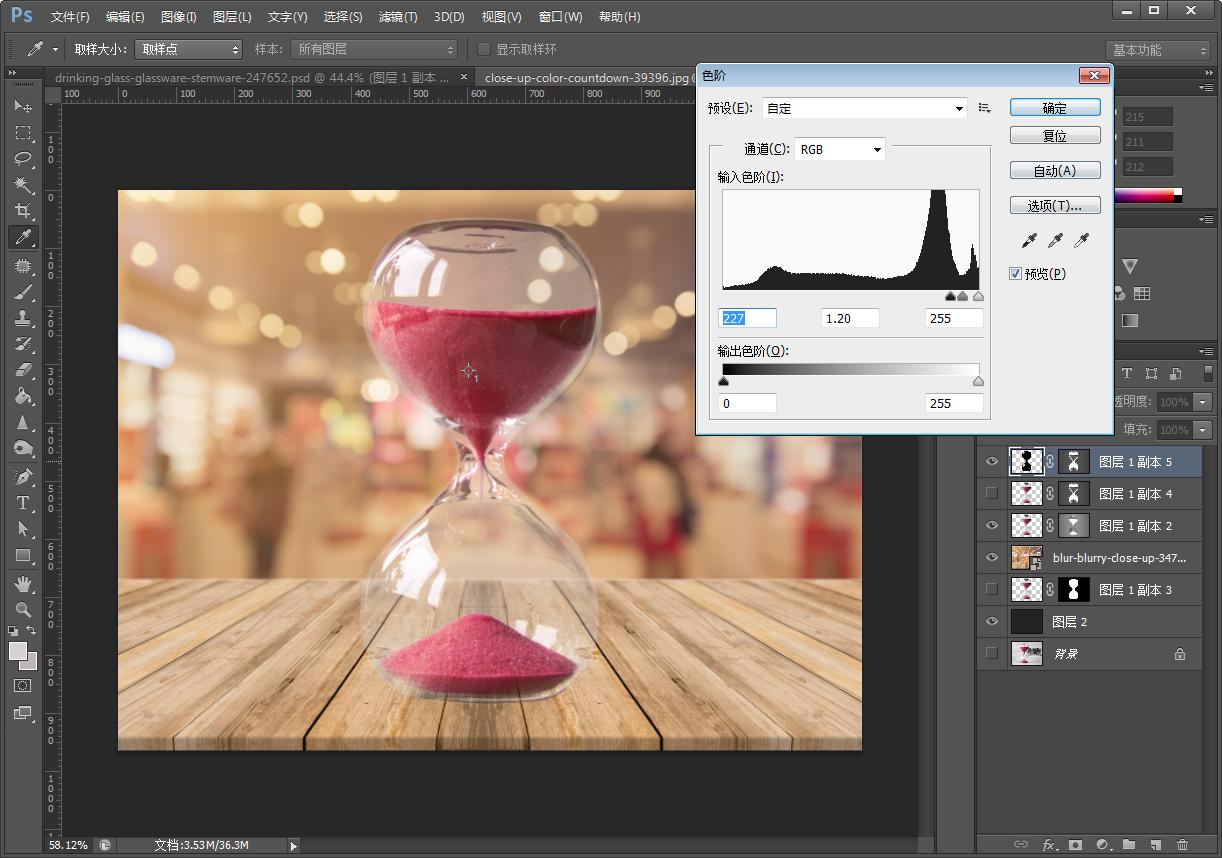
Task: Expand the 取样大小 sample size dropdown
Action: coord(188,49)
